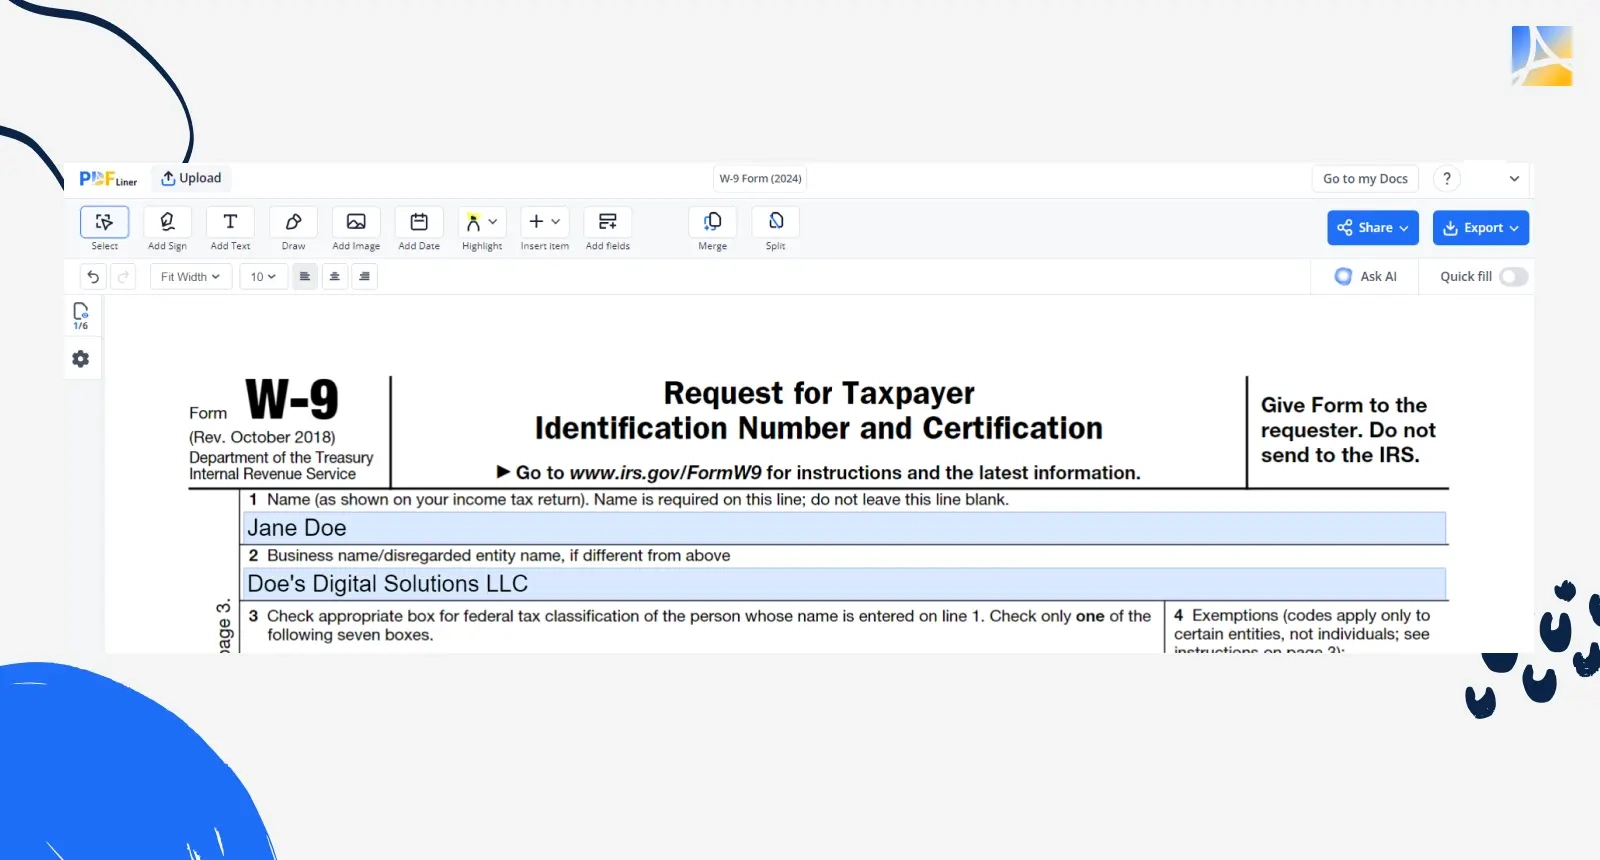This screenshot has height=860, width=1600.
Task: Center align the text
Action: [335, 277]
